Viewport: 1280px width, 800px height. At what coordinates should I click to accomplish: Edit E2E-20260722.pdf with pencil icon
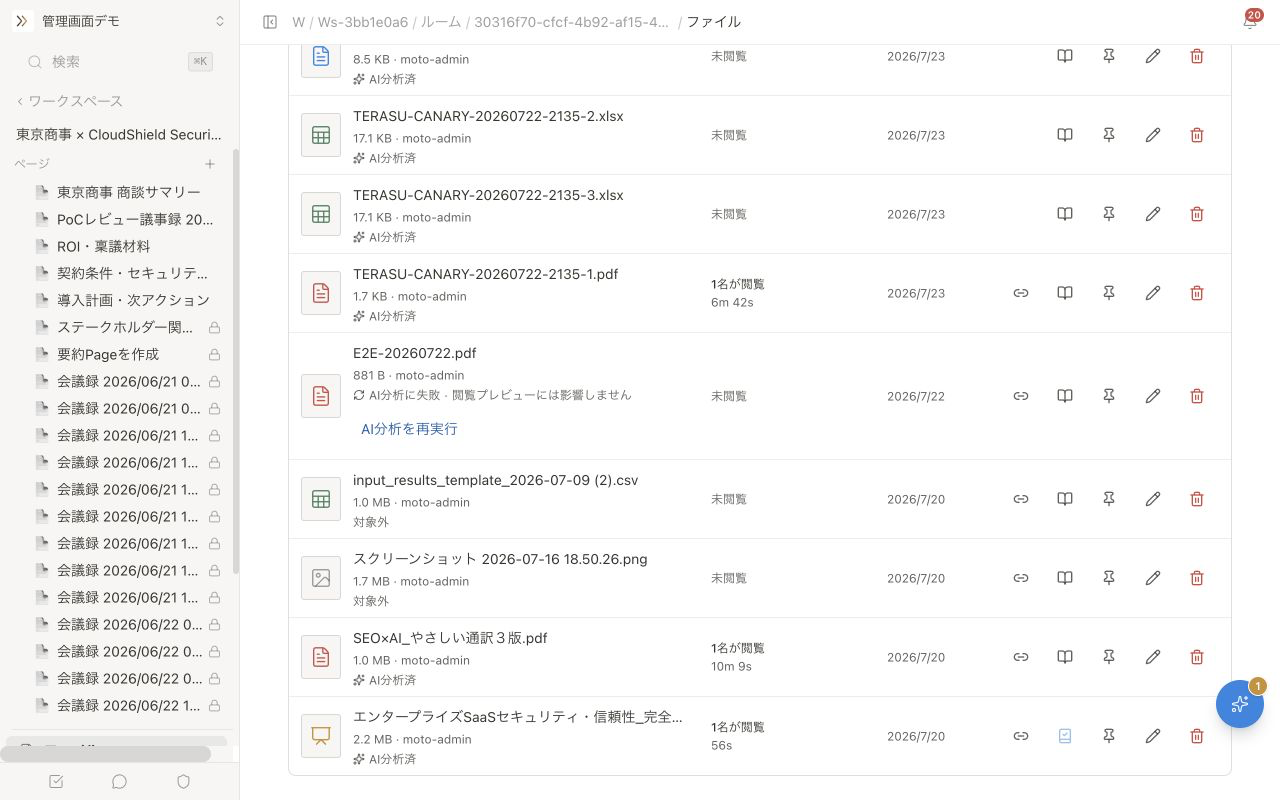point(1153,396)
